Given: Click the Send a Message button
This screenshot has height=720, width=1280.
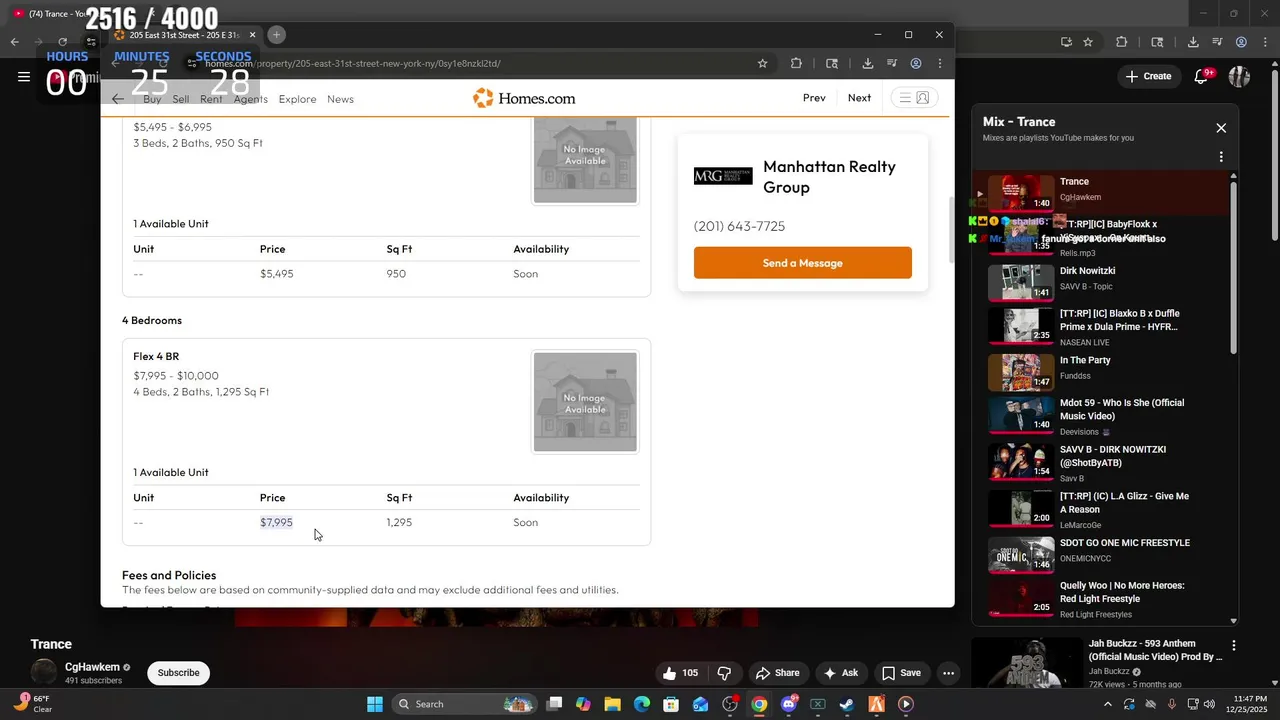Looking at the screenshot, I should coord(803,263).
